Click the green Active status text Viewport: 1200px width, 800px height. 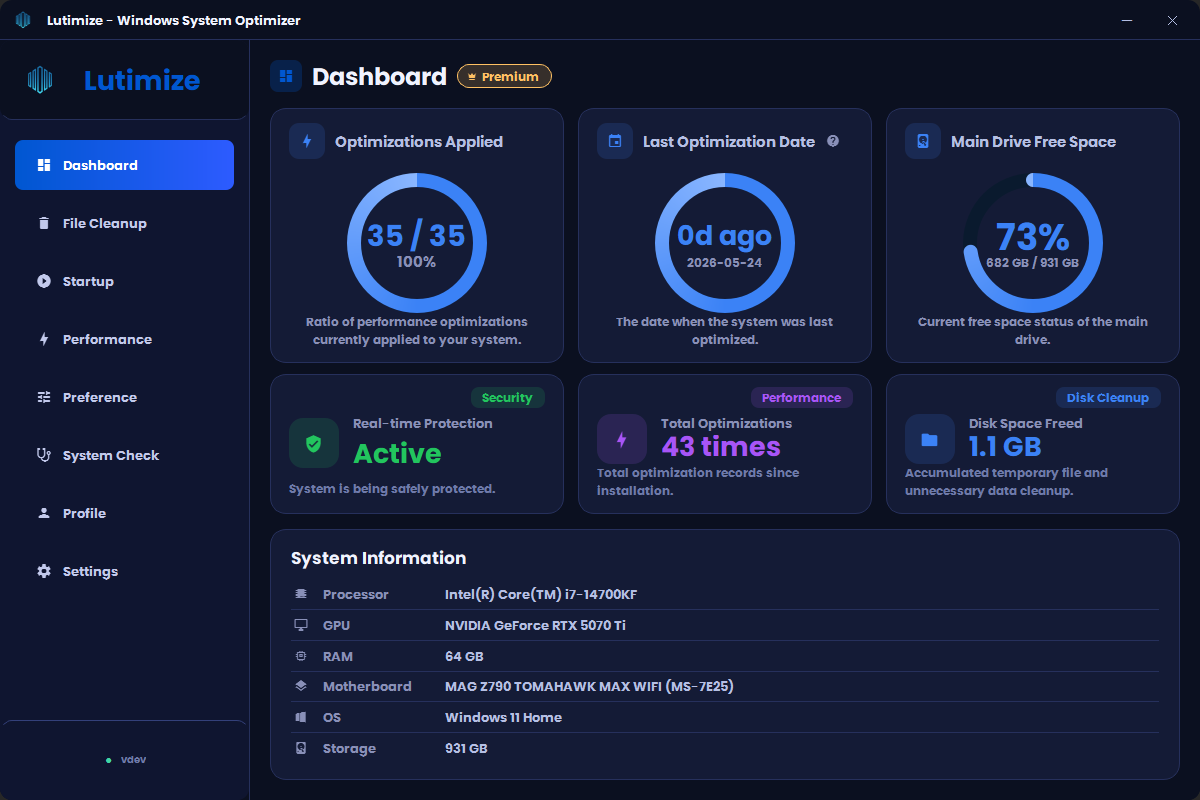coord(397,454)
